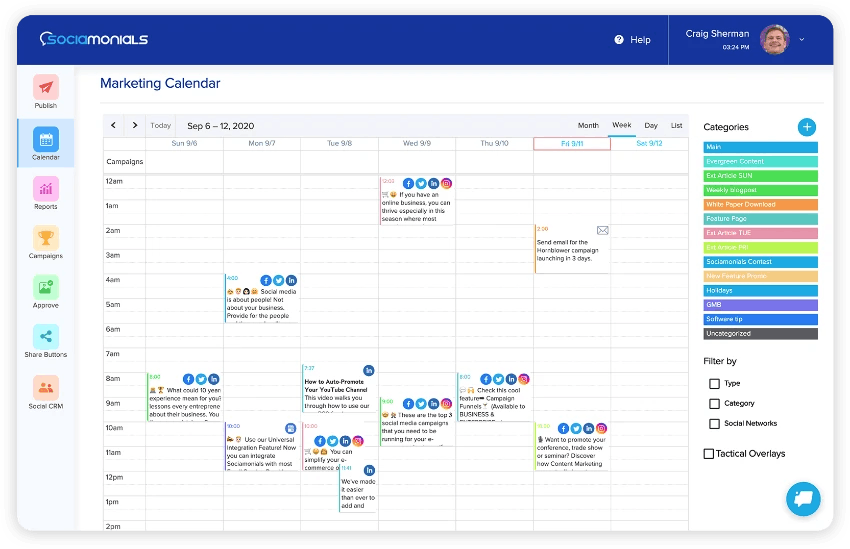Go to the previous week arrow

click(x=113, y=126)
